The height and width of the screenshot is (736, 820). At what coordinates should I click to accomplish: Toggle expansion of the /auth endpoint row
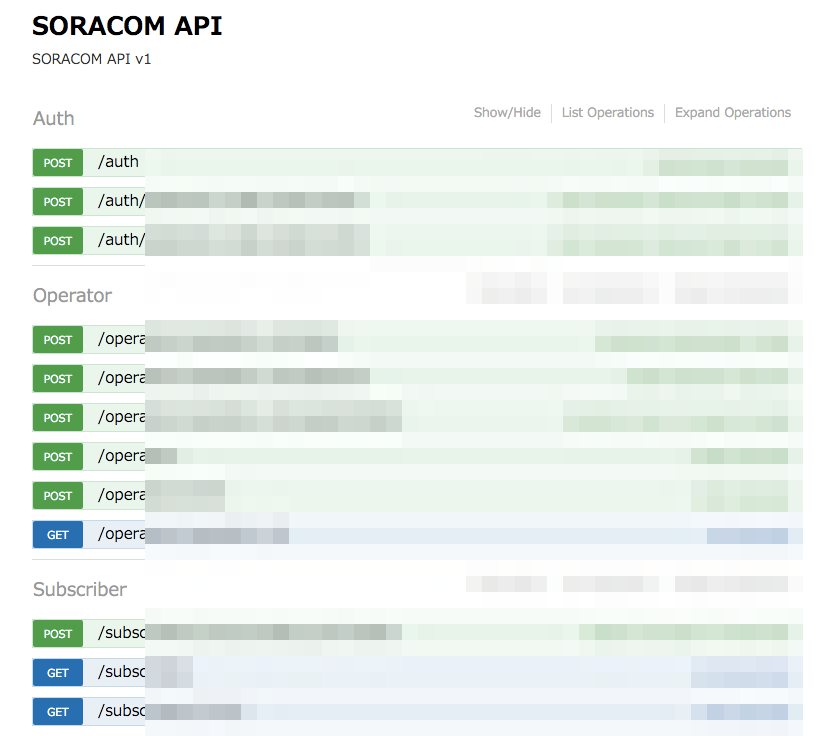[x=400, y=162]
